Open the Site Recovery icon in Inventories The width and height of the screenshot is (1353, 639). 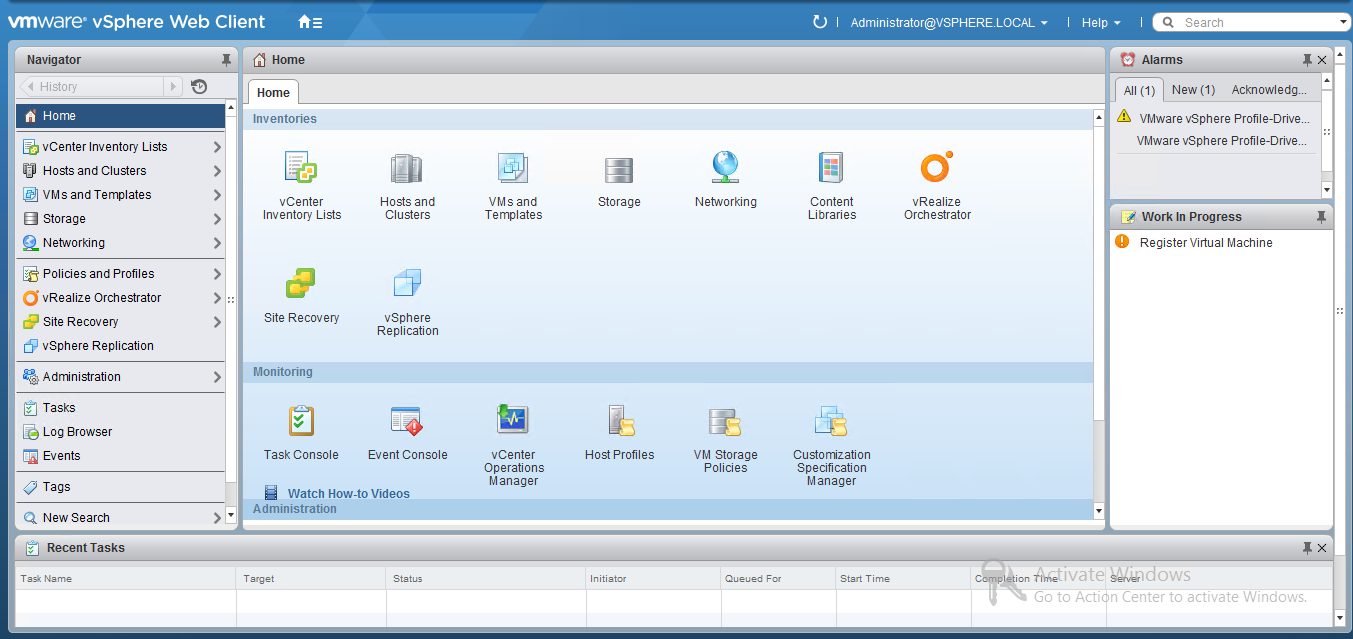[x=301, y=284]
